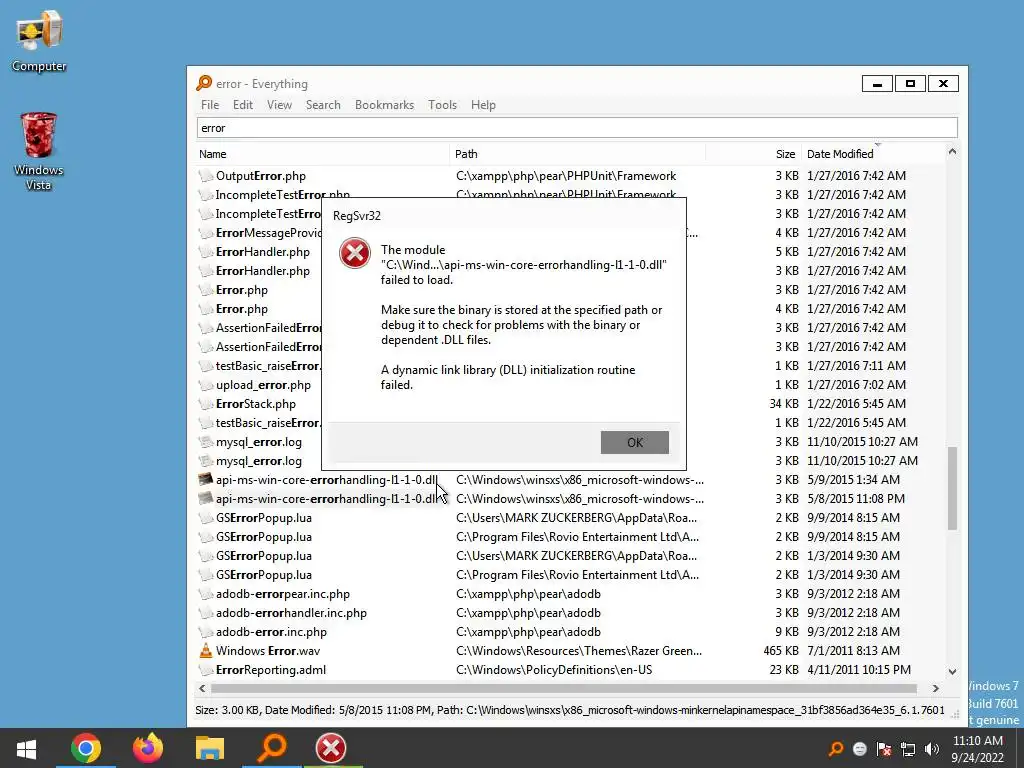Click the horizontal scrollbar left arrow
The width and height of the screenshot is (1024, 768).
(202, 688)
